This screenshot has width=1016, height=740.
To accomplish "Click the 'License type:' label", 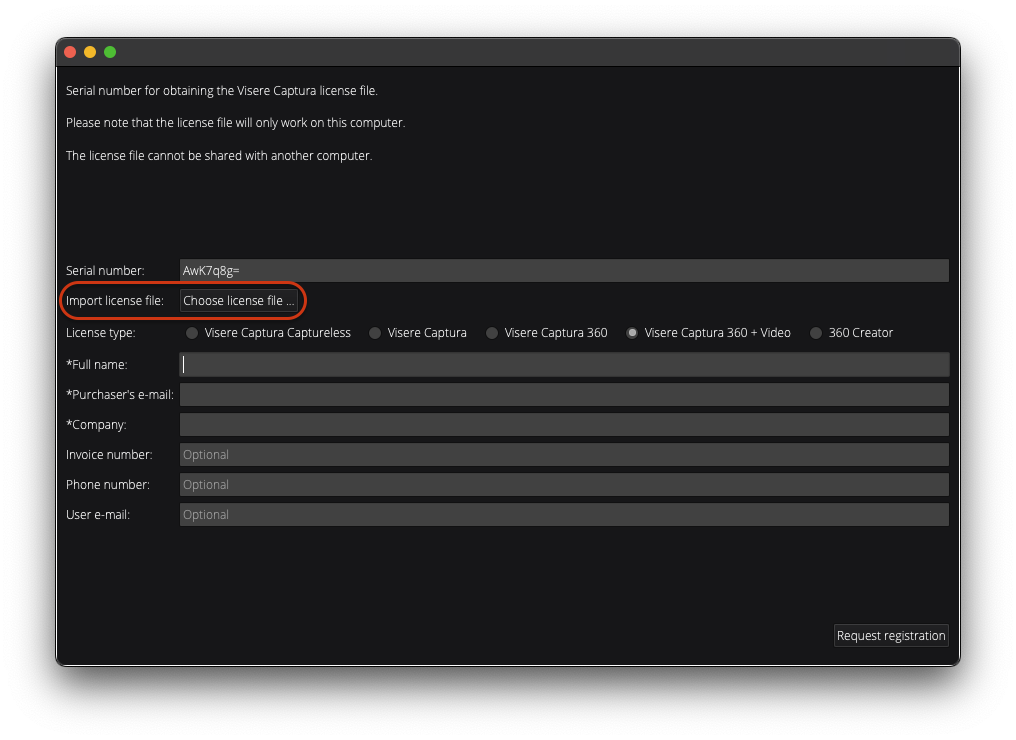I will pos(100,333).
